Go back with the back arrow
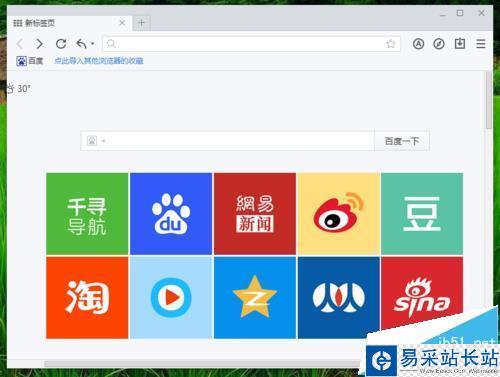 coord(20,44)
